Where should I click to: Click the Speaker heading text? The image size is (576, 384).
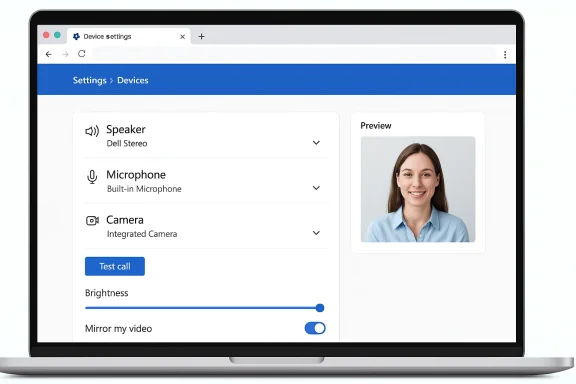tap(126, 129)
